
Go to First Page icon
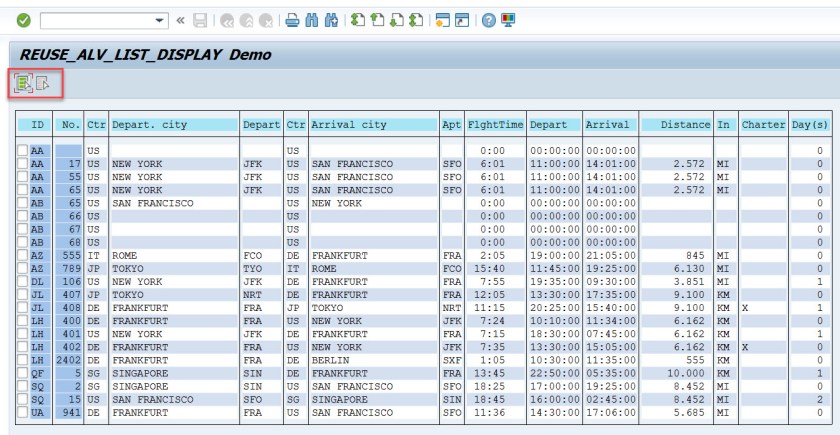coord(359,19)
